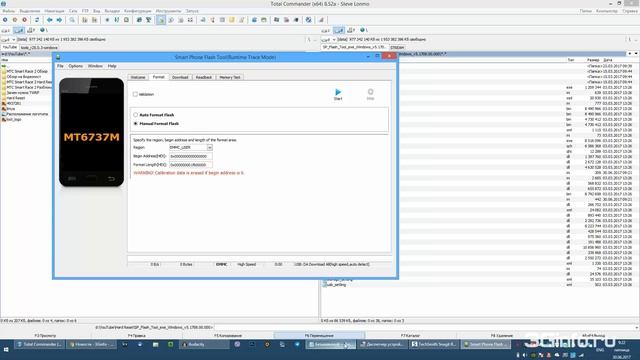640x360 pixels.
Task: Click the Flash Tool title bar app icon
Action: pos(58,57)
